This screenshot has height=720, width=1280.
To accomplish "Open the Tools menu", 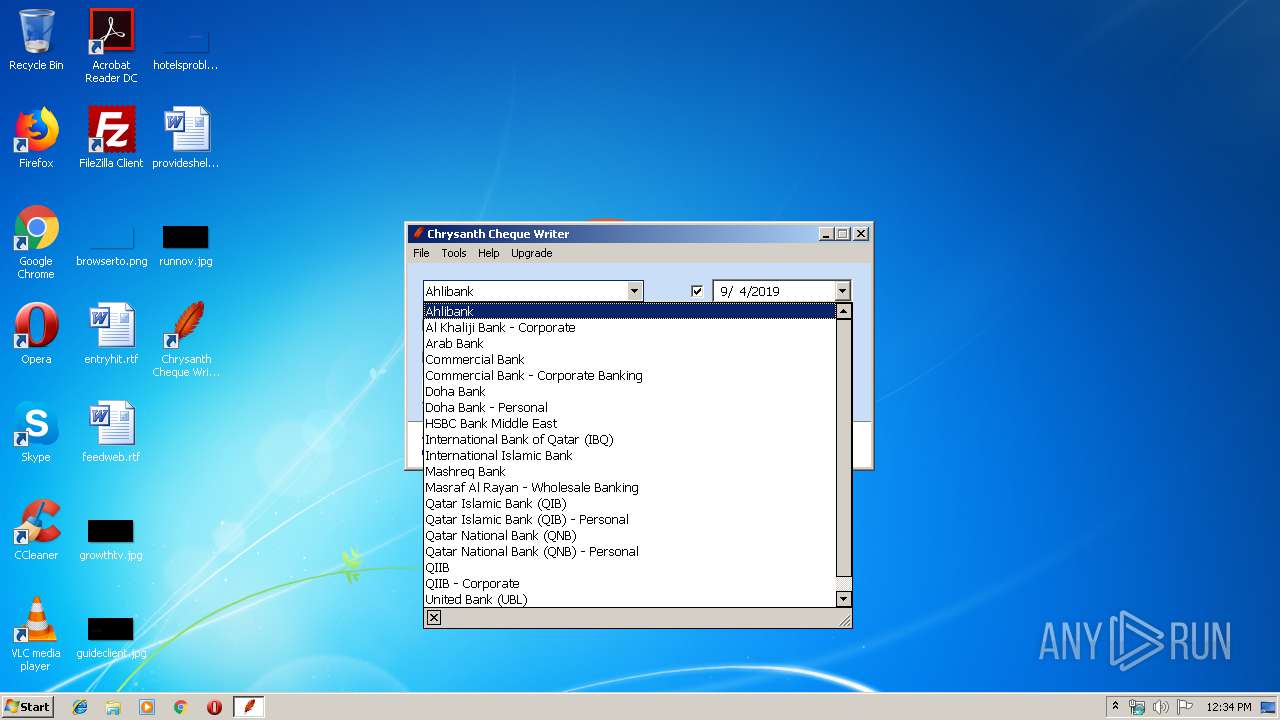I will tap(454, 253).
